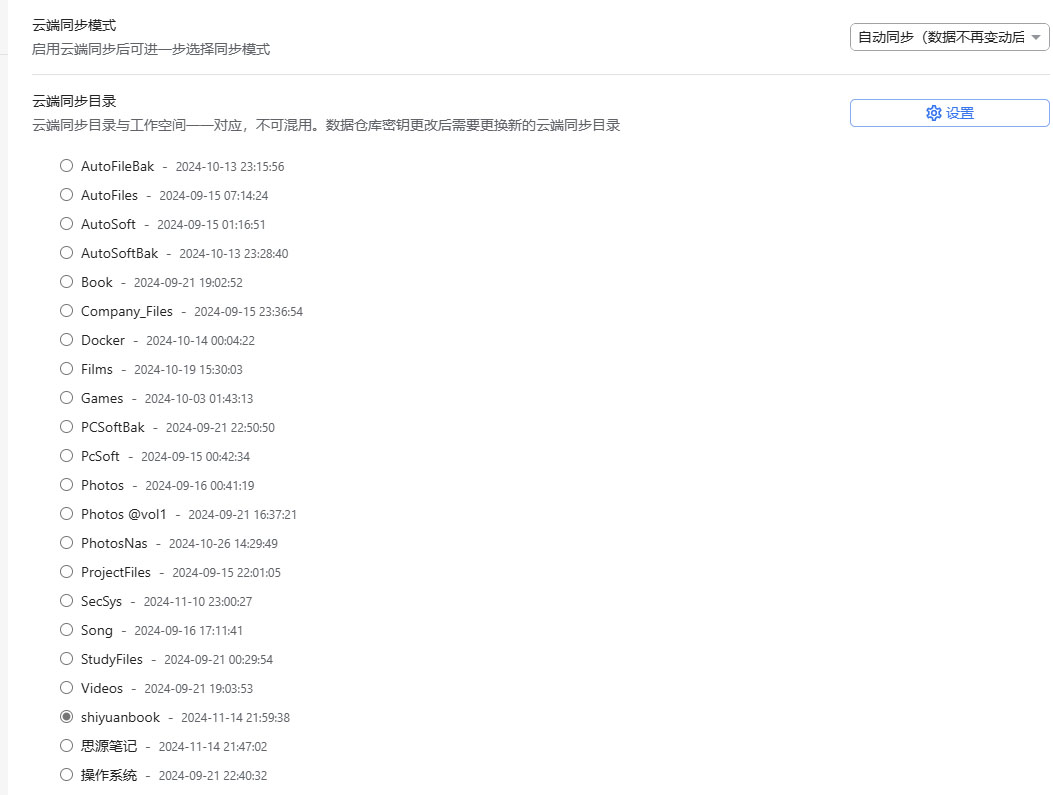The image size is (1053, 795).
Task: Select the AutoFiles sync directory
Action: [x=66, y=194]
